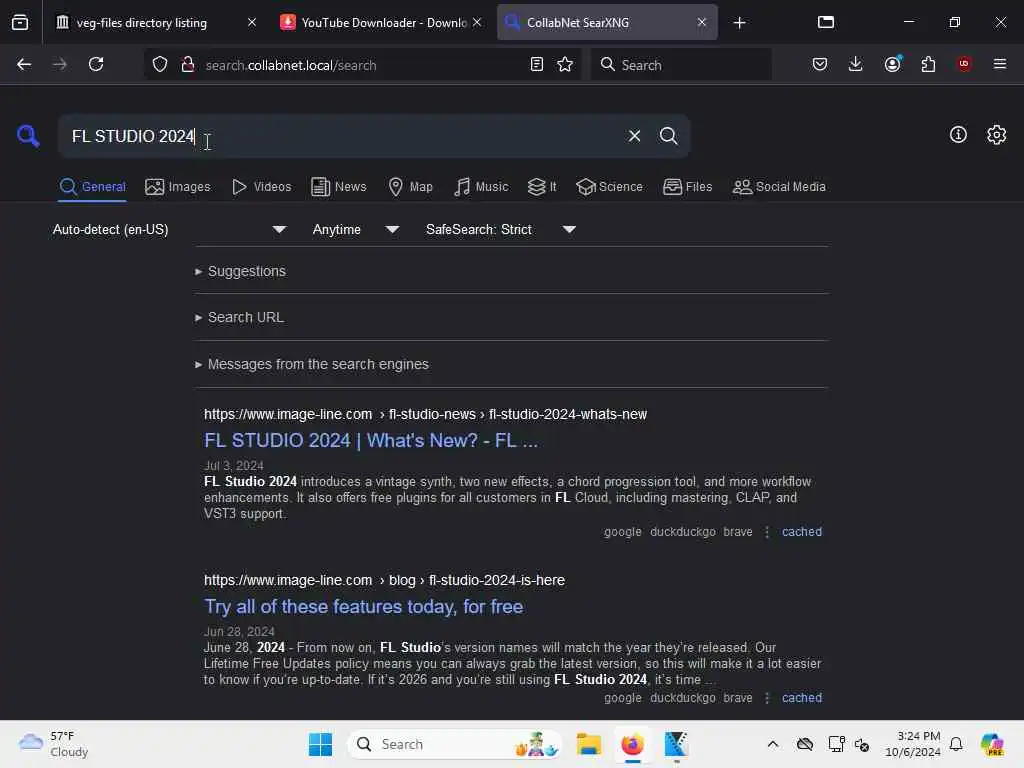The image size is (1024, 768).
Task: Go back with browser back arrow
Action: tap(24, 65)
